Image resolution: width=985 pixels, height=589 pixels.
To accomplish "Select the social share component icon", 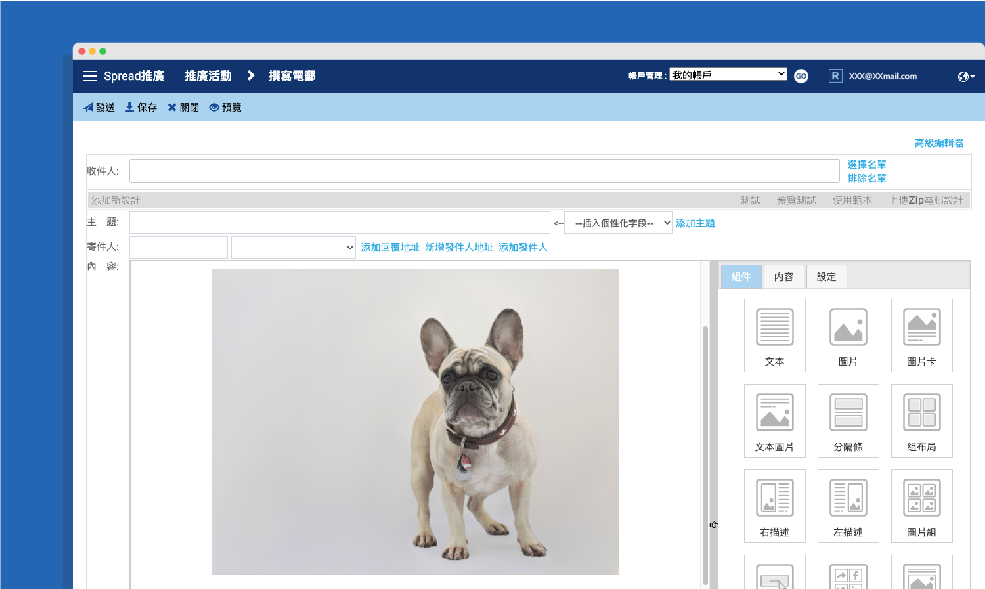I will point(848,576).
